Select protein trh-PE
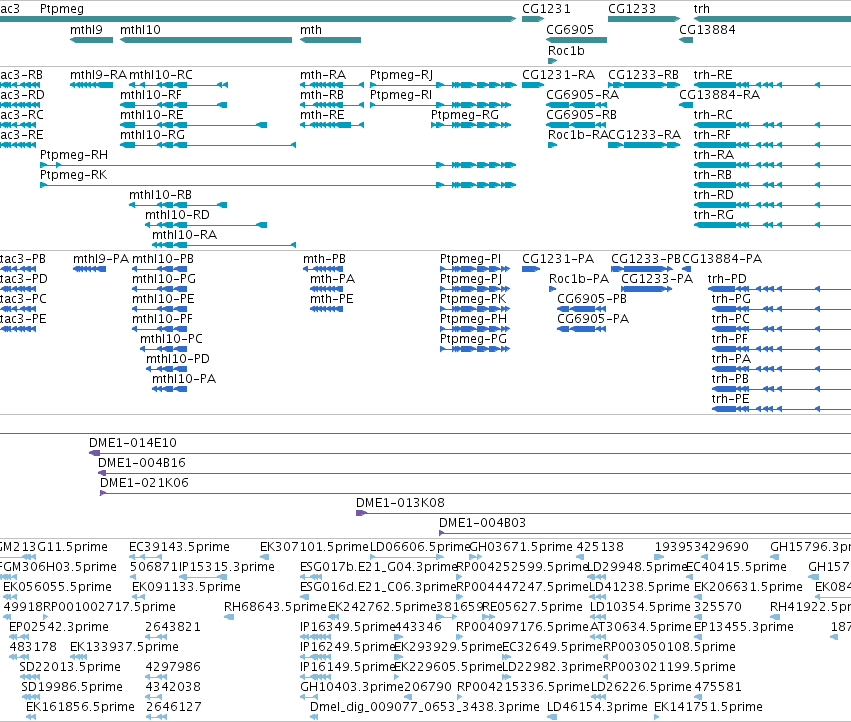Image resolution: width=851 pixels, height=722 pixels. pyautogui.click(x=782, y=409)
